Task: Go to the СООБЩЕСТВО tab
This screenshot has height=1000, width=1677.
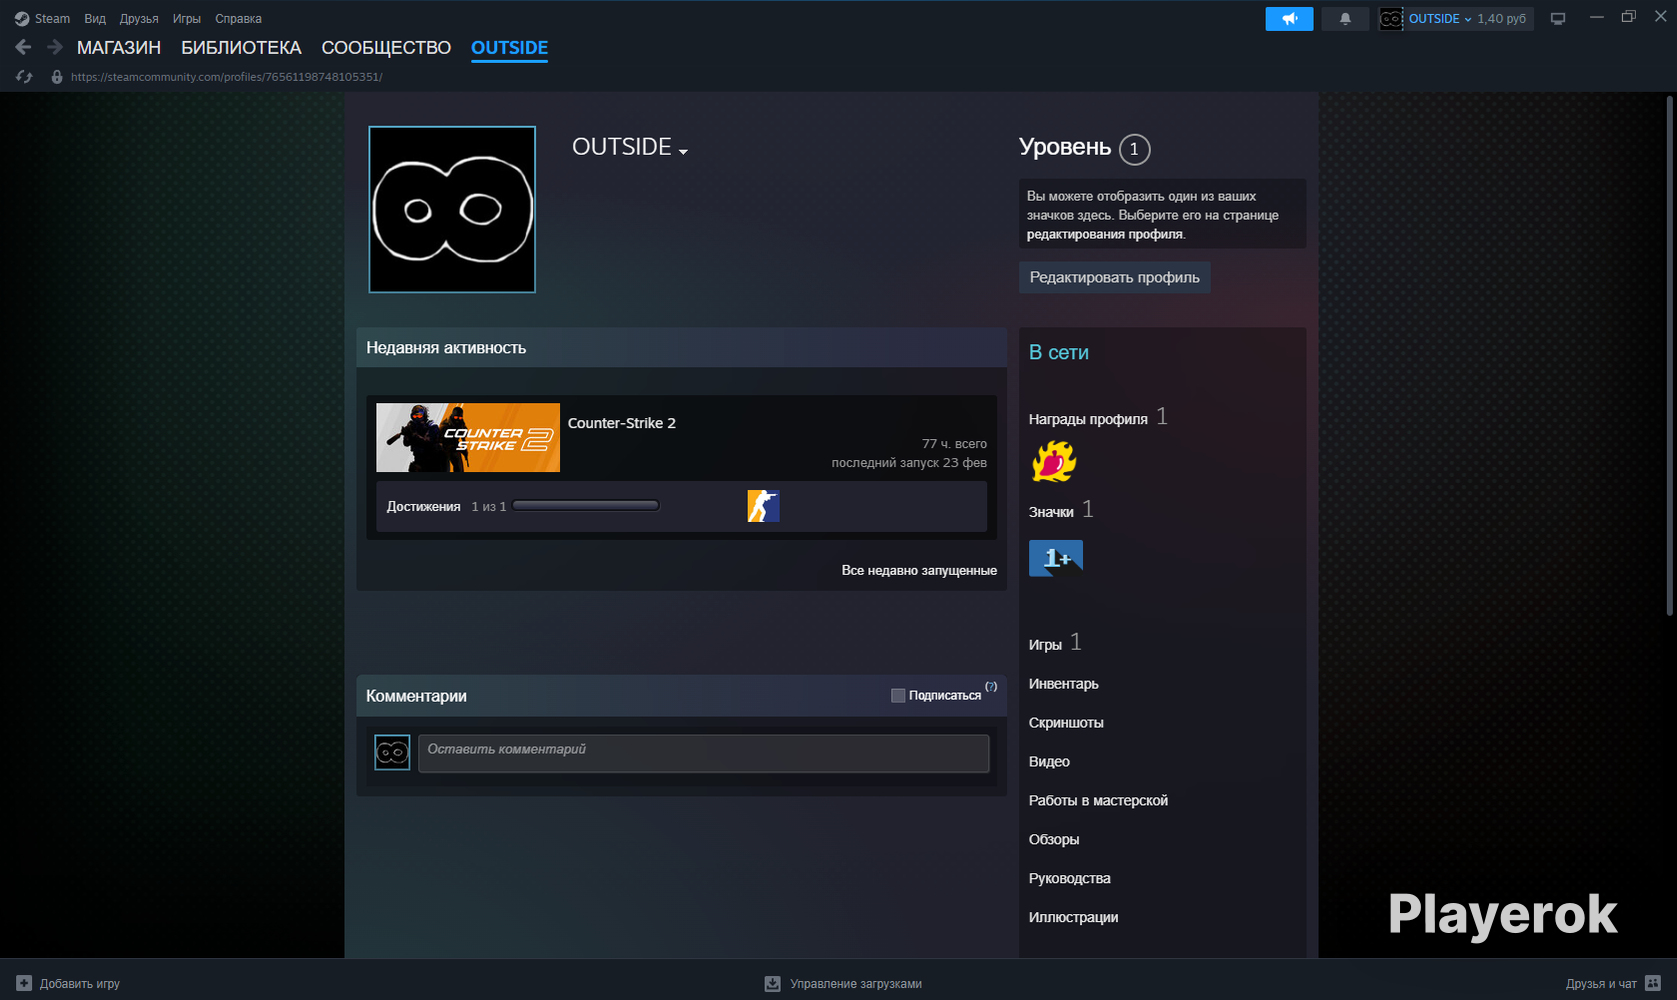Action: pyautogui.click(x=386, y=48)
